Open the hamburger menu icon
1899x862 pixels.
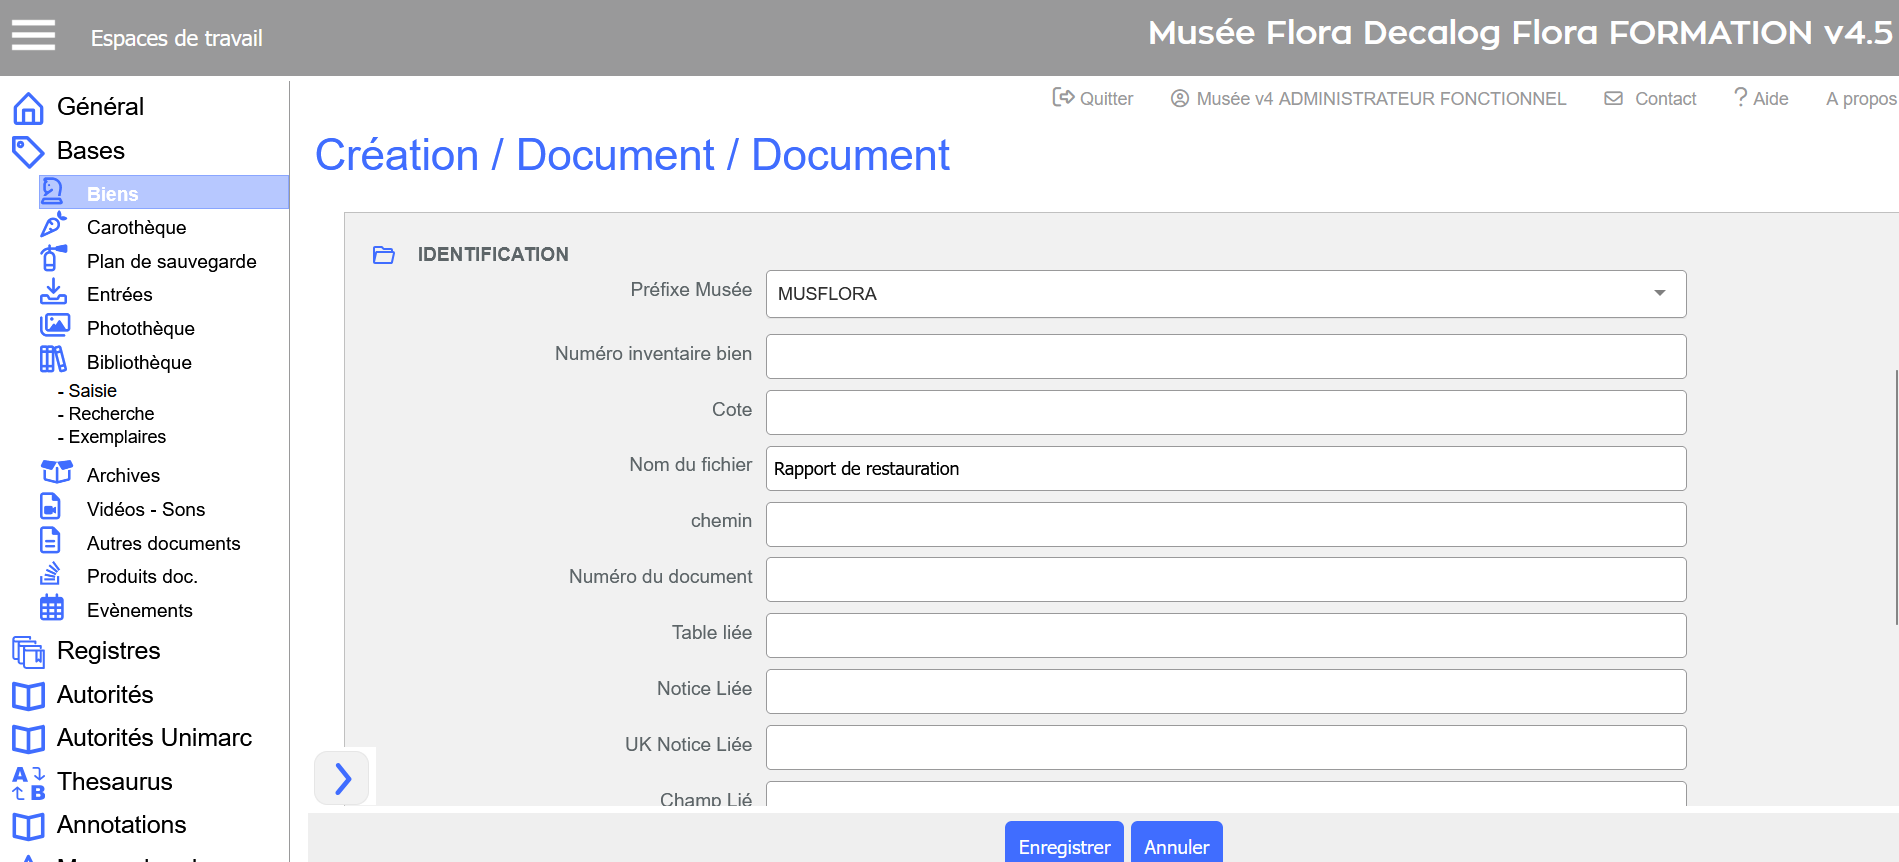33,36
